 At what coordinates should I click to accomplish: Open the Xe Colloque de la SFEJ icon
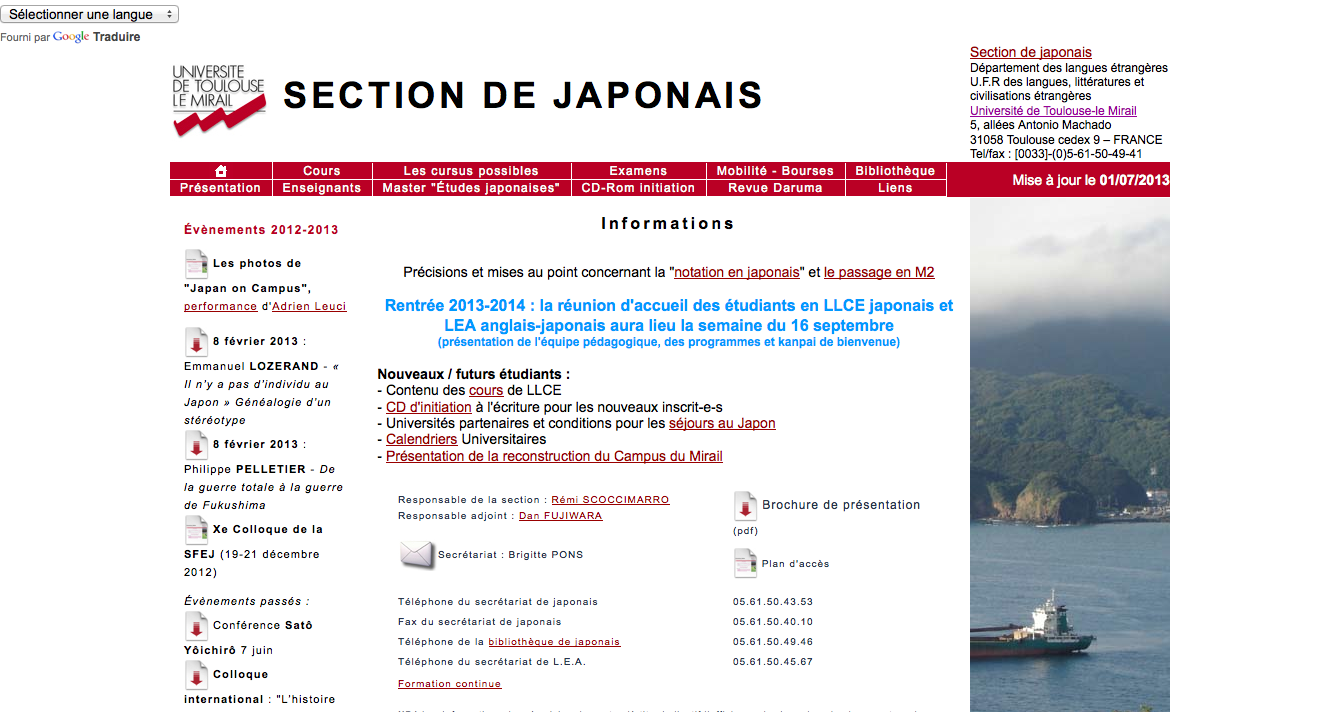click(x=196, y=529)
